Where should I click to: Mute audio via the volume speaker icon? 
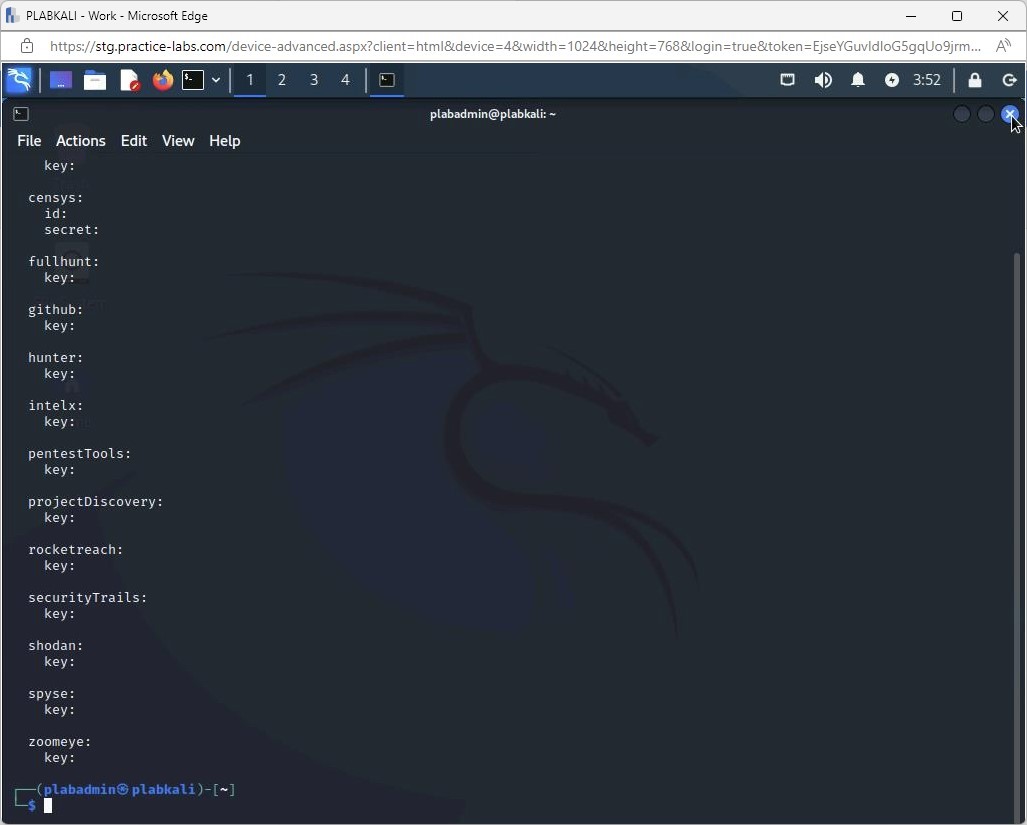823,80
